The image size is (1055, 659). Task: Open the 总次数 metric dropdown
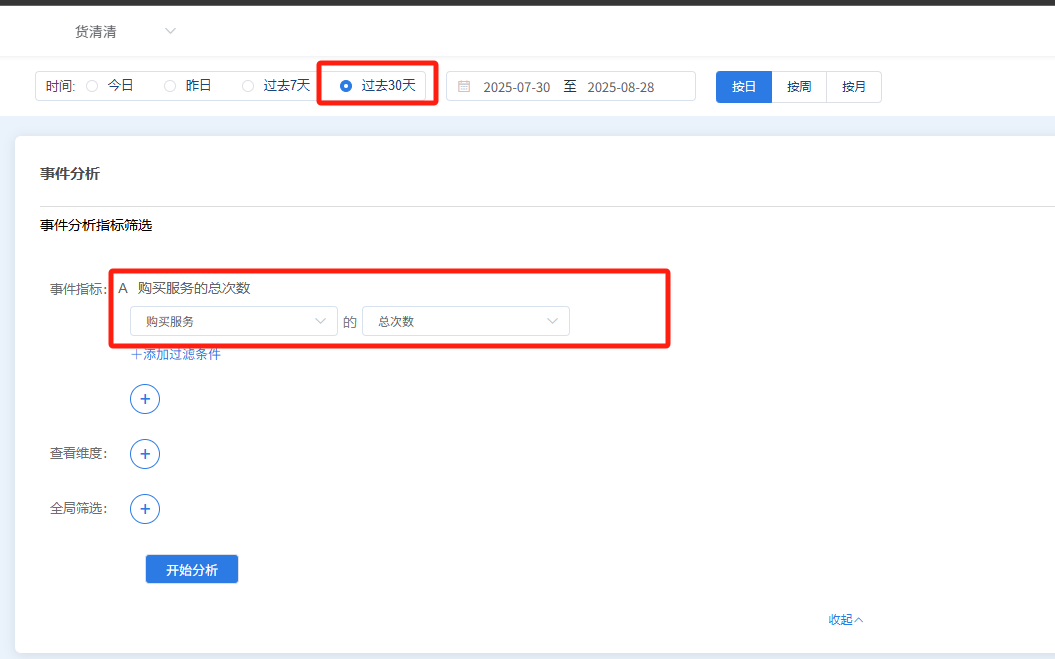[466, 321]
